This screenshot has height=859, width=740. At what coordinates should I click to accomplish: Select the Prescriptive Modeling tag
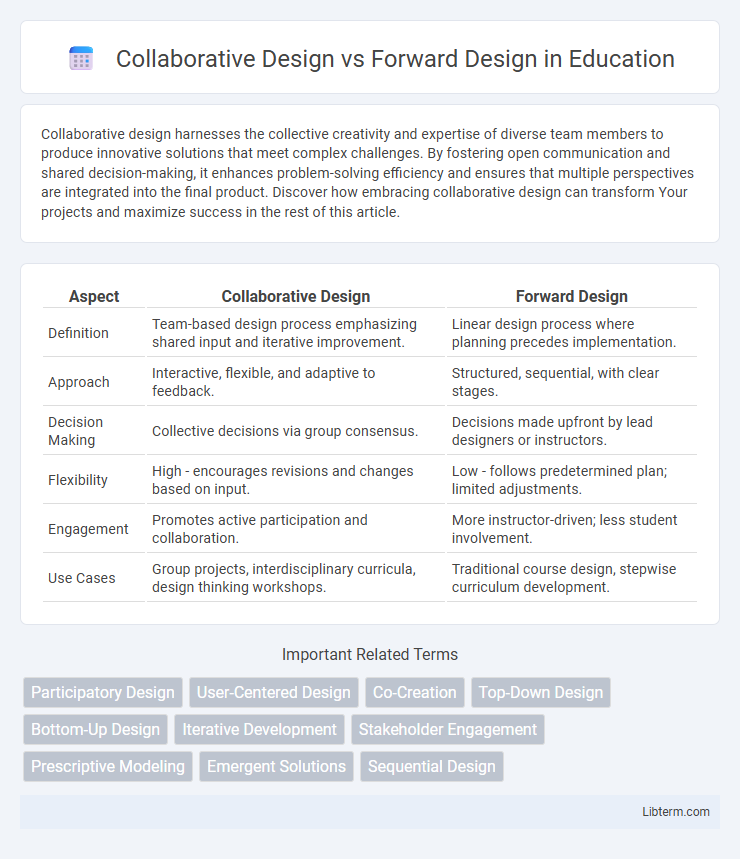pyautogui.click(x=107, y=766)
